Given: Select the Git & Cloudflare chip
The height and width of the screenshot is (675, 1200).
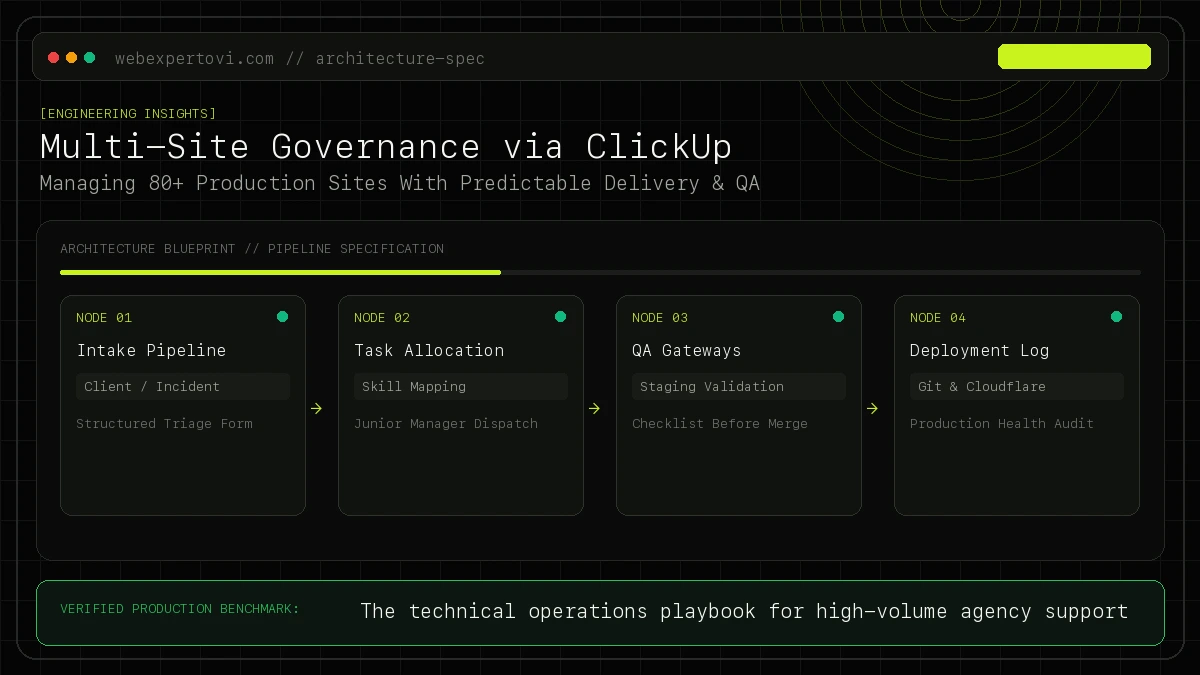Looking at the screenshot, I should point(1017,387).
